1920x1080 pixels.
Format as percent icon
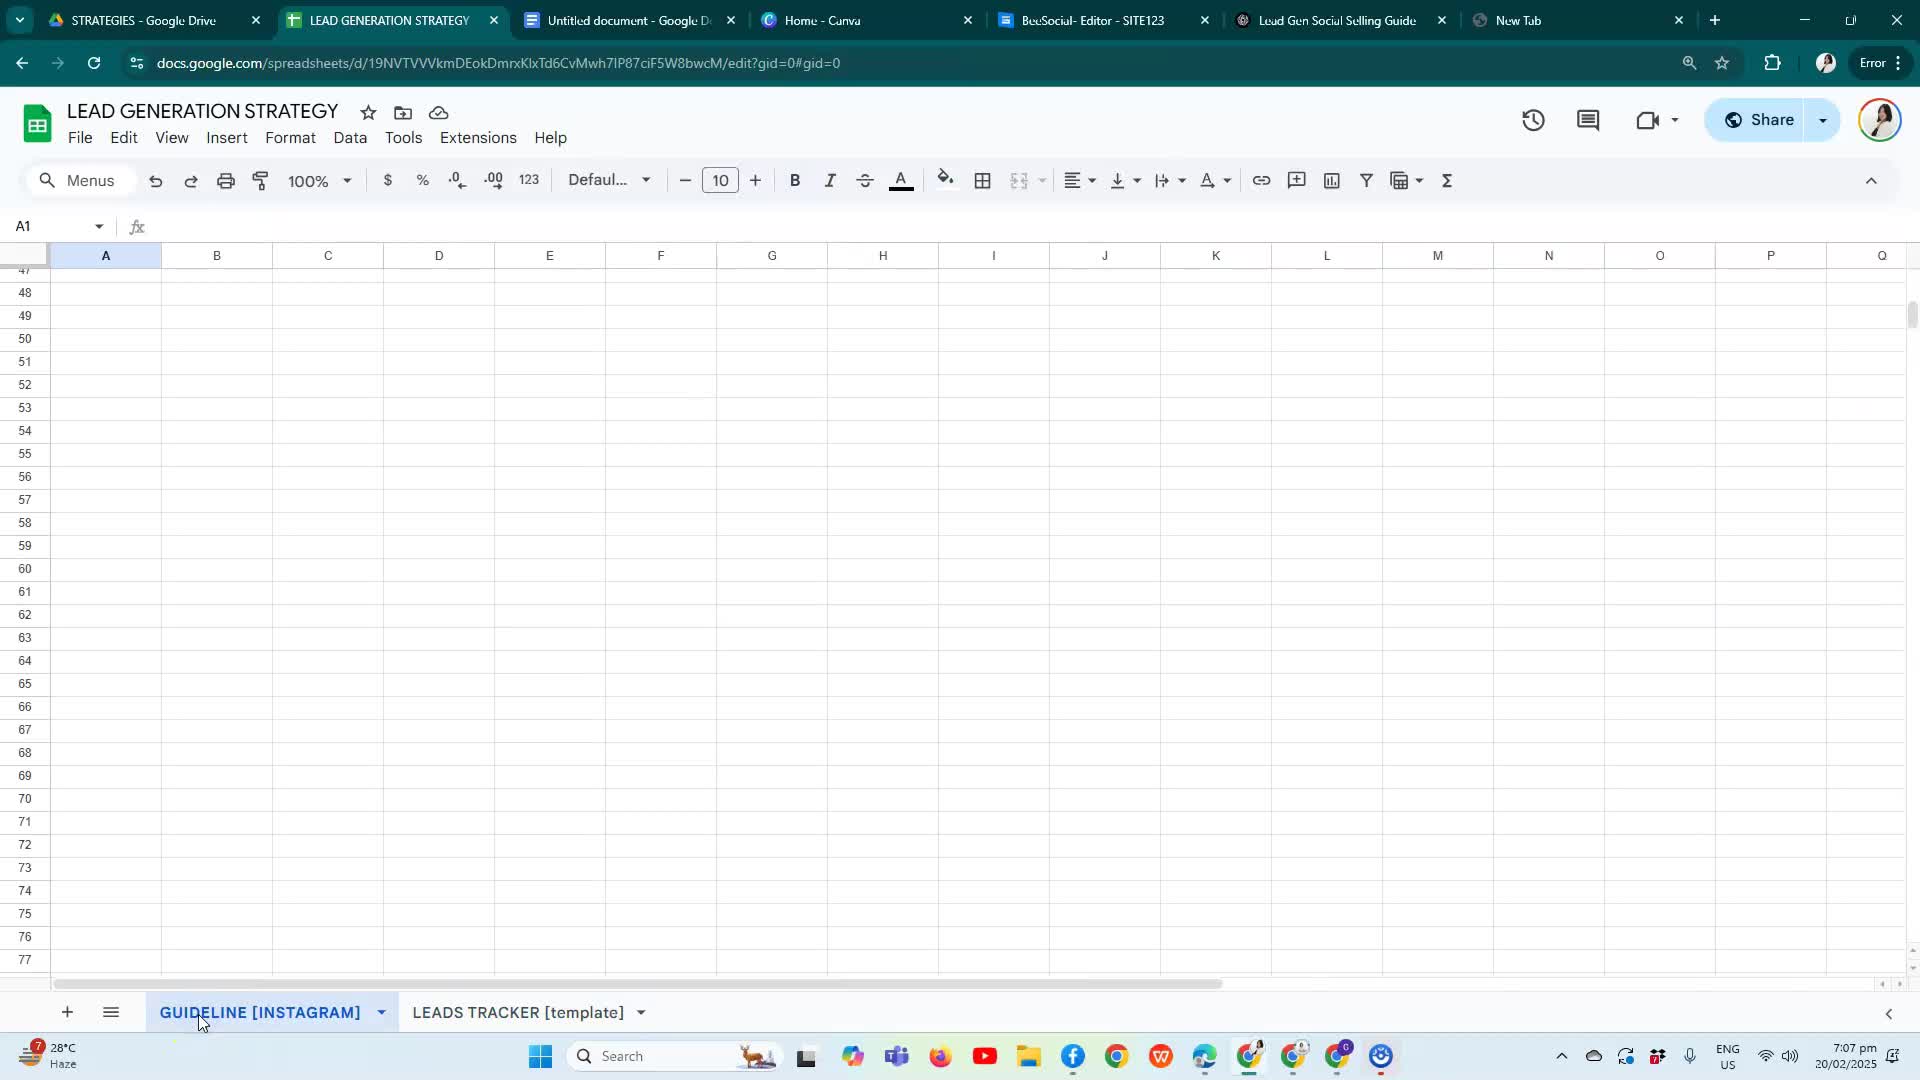pos(423,181)
